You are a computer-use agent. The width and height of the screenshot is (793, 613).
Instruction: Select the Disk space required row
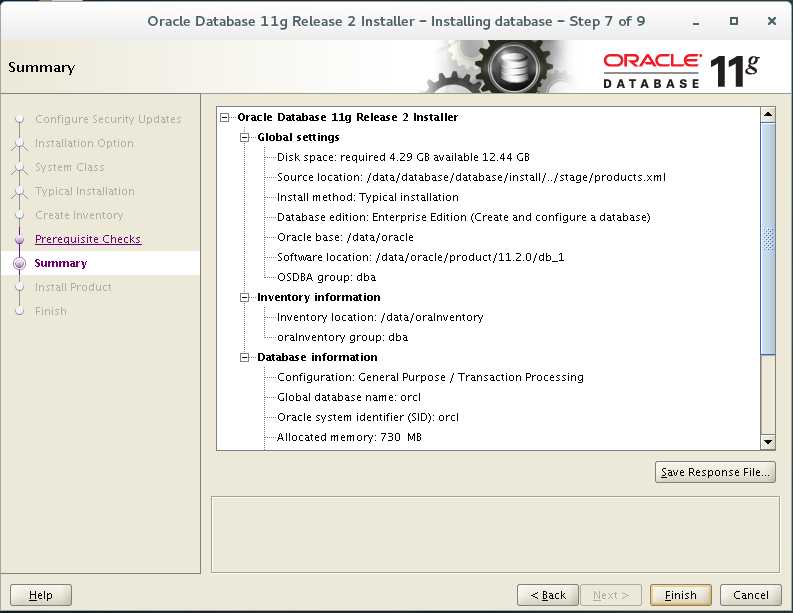coord(403,157)
